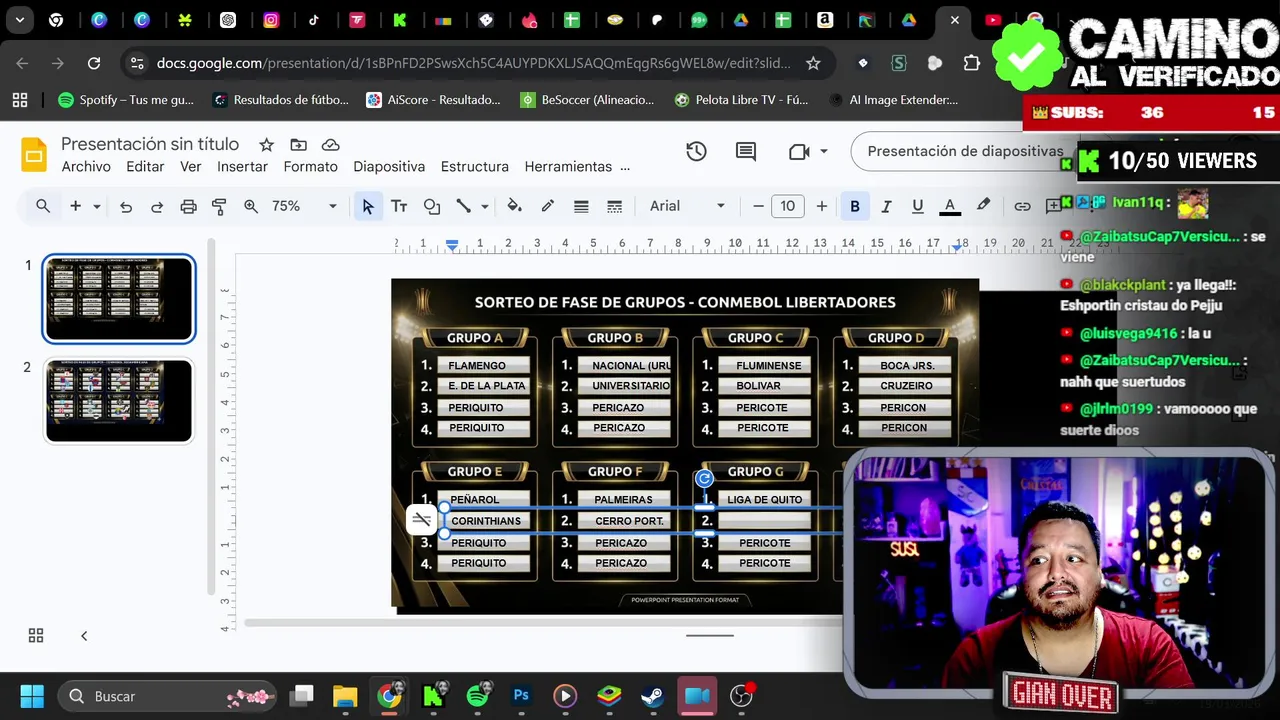1280x720 pixels.
Task: Click the zoom magnifier icon
Action: [251, 207]
